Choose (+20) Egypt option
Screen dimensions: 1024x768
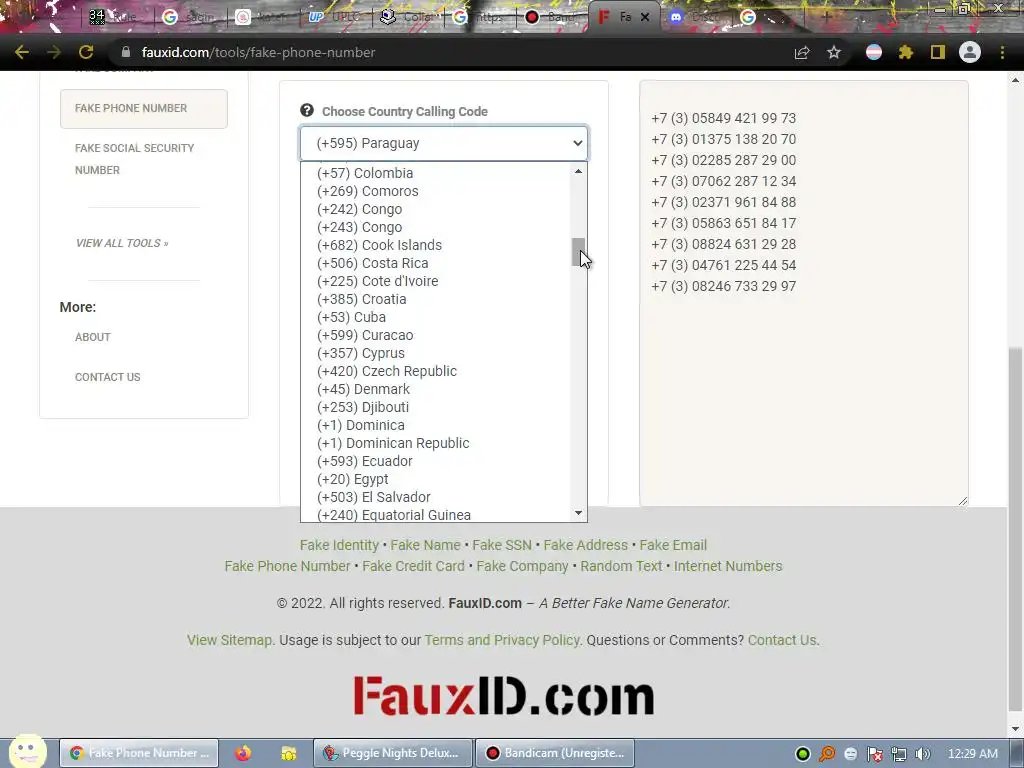tap(435, 479)
